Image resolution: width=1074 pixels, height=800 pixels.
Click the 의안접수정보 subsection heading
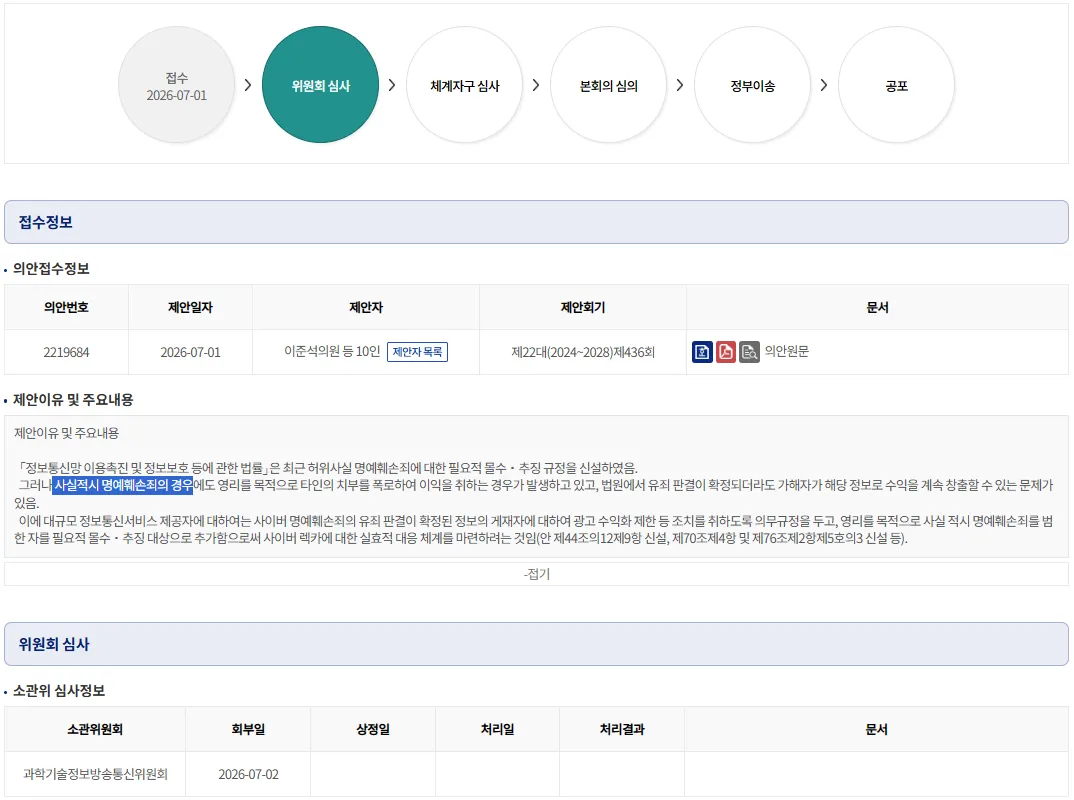pos(51,268)
